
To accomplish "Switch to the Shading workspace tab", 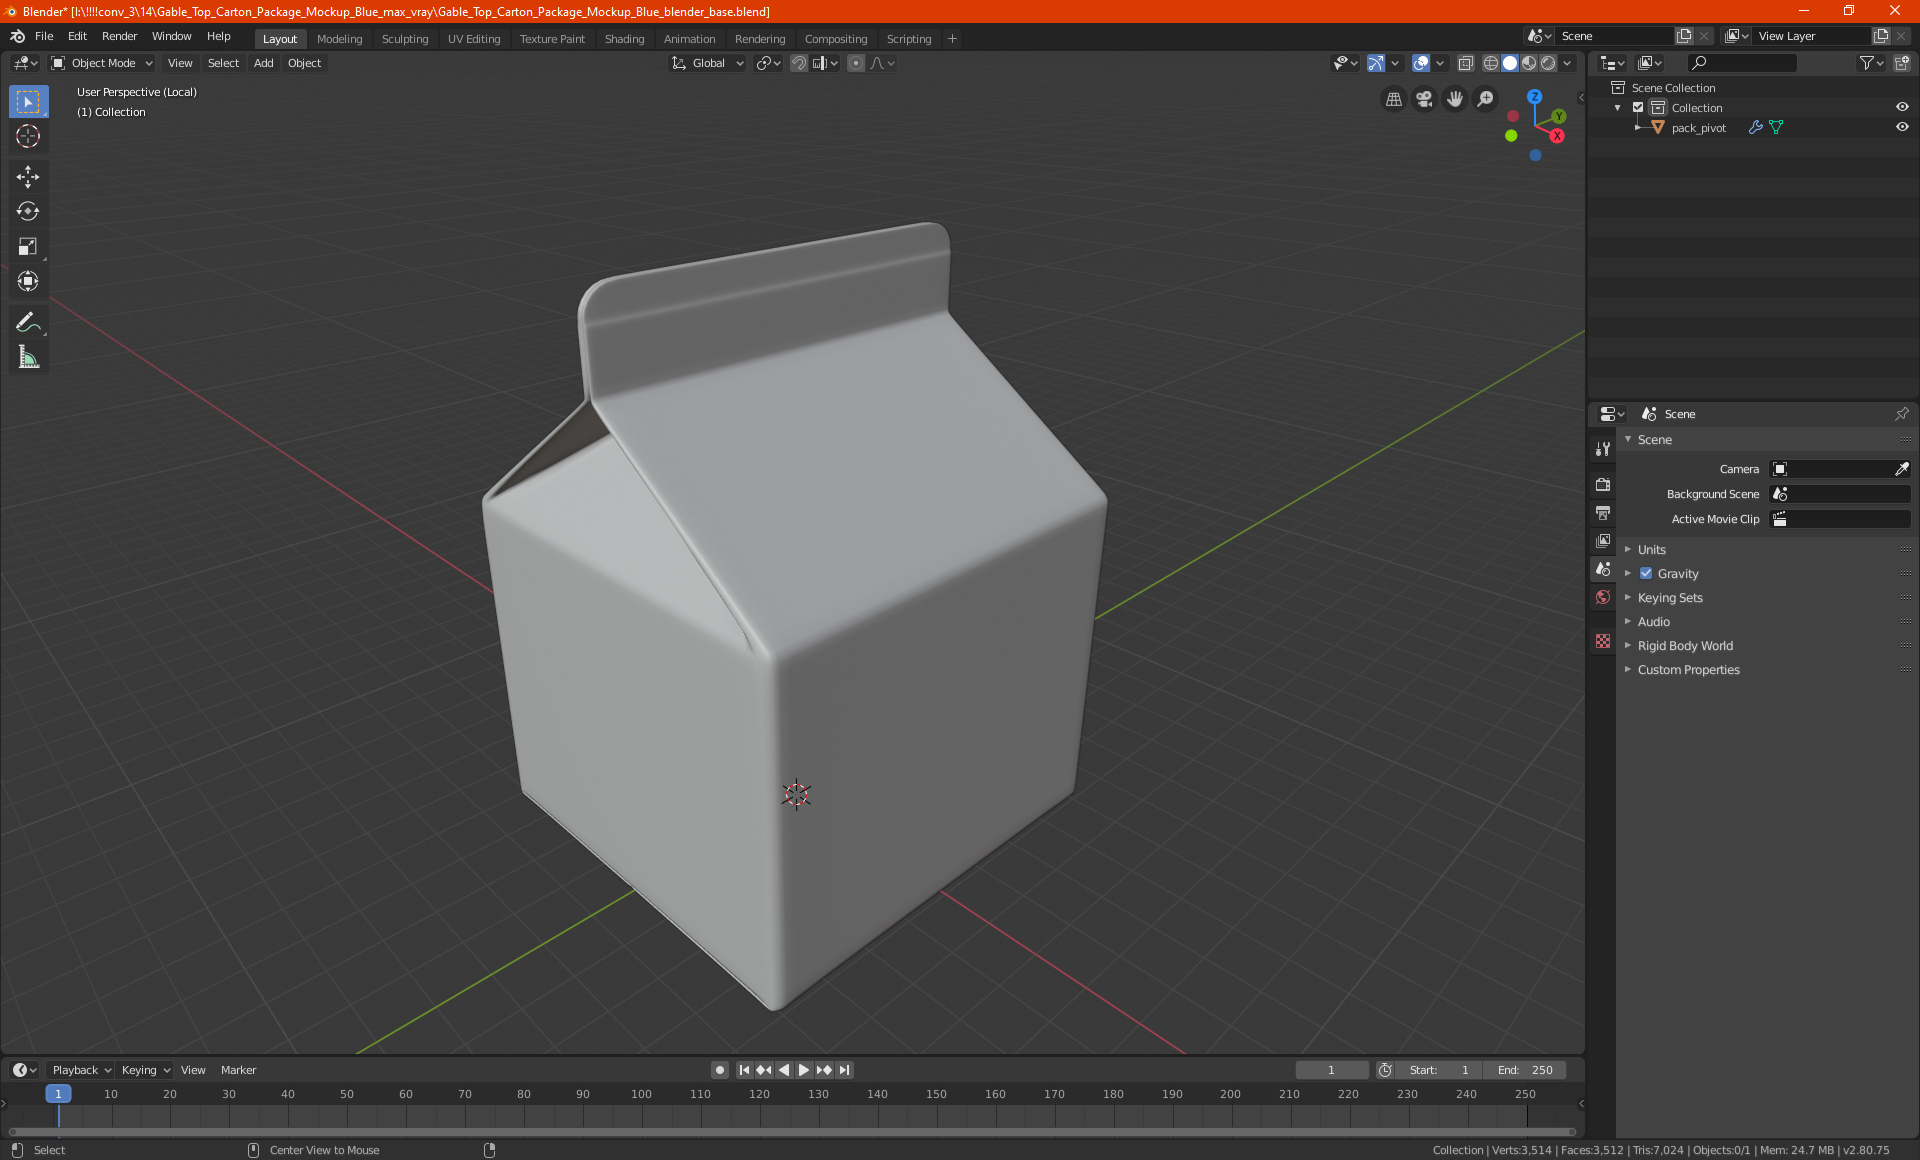I will (x=624, y=39).
